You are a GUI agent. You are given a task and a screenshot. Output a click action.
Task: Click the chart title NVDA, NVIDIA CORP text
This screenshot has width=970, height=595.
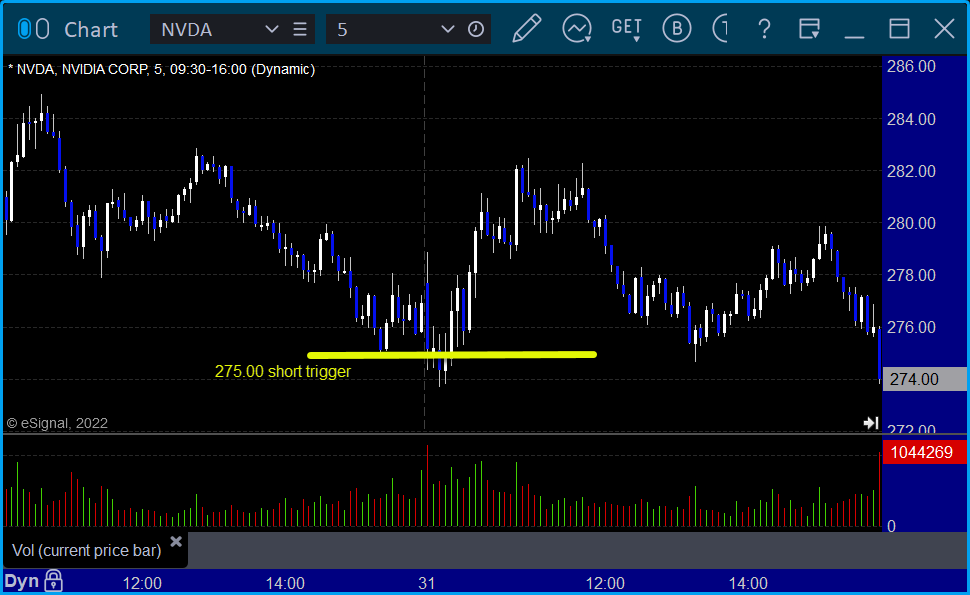tap(161, 69)
